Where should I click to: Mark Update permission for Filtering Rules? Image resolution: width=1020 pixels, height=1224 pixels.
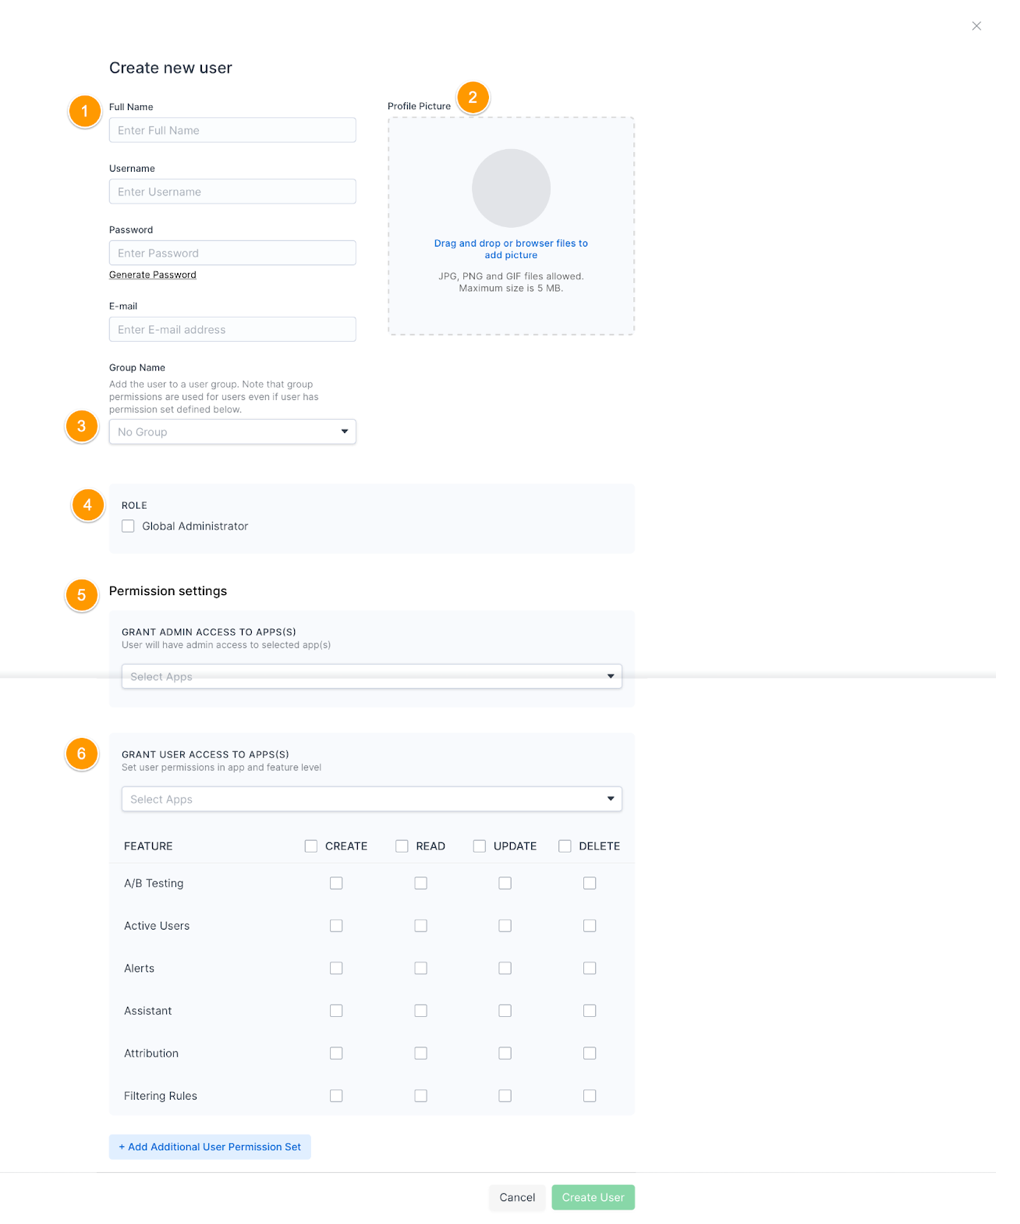click(505, 1096)
